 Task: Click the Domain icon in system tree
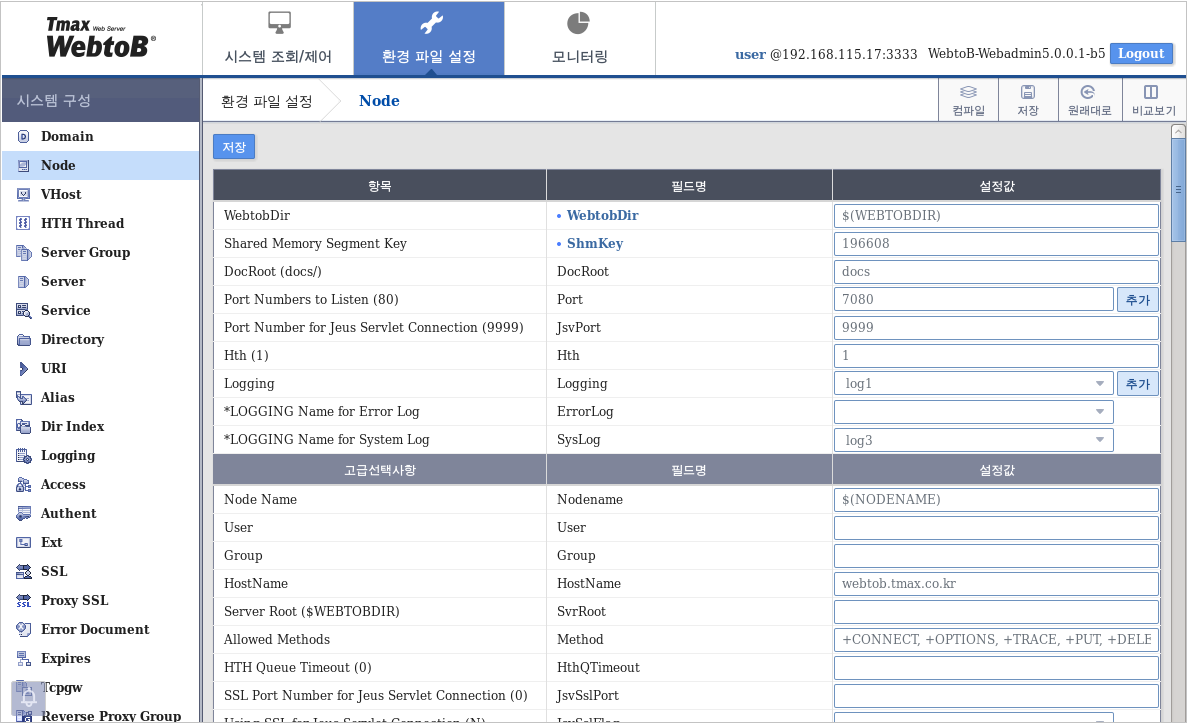[22, 136]
